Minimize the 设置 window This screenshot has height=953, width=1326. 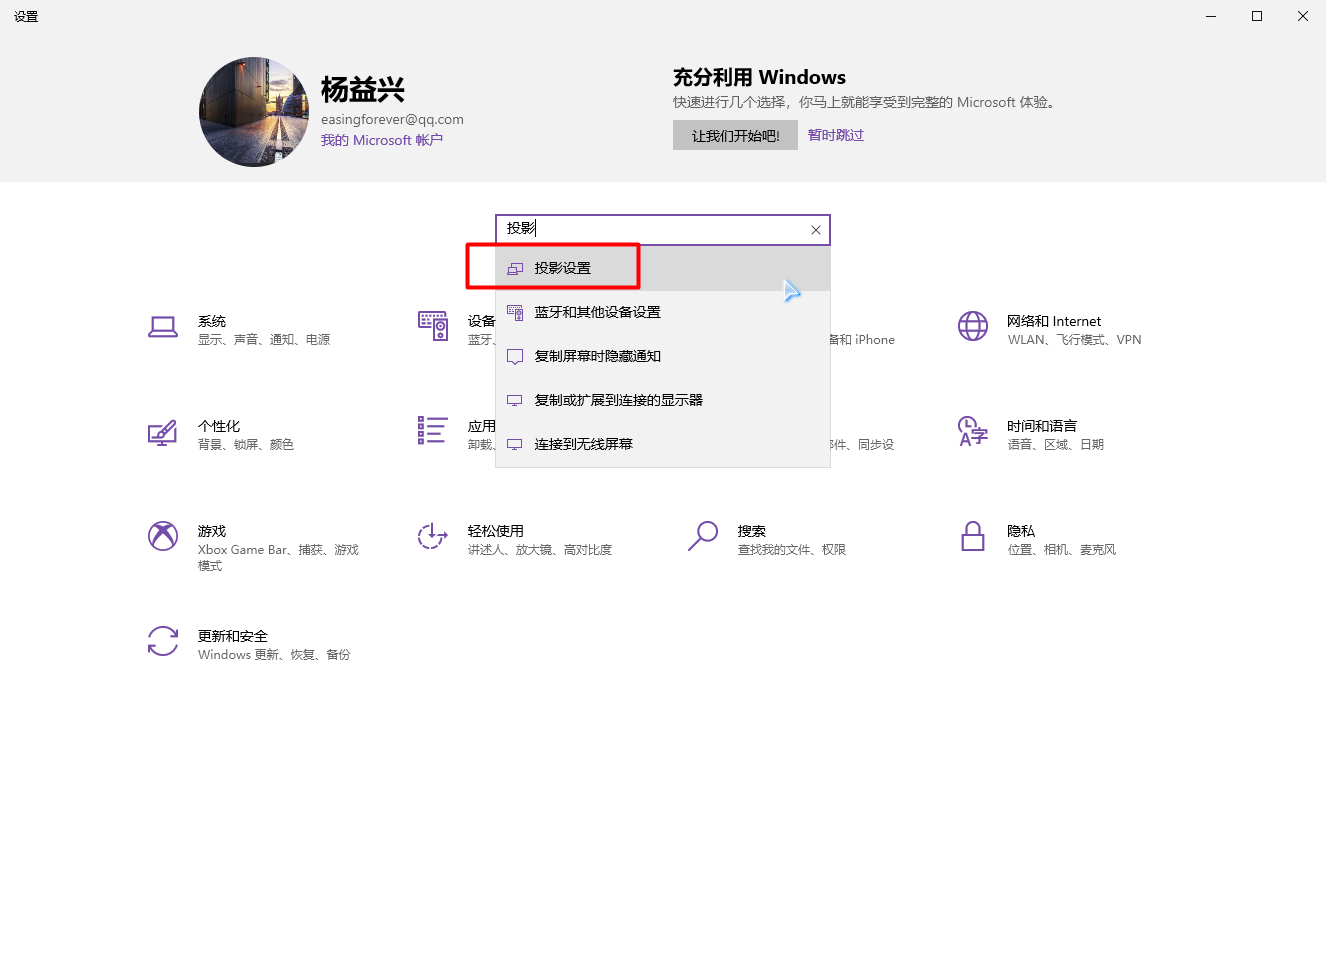(x=1211, y=16)
